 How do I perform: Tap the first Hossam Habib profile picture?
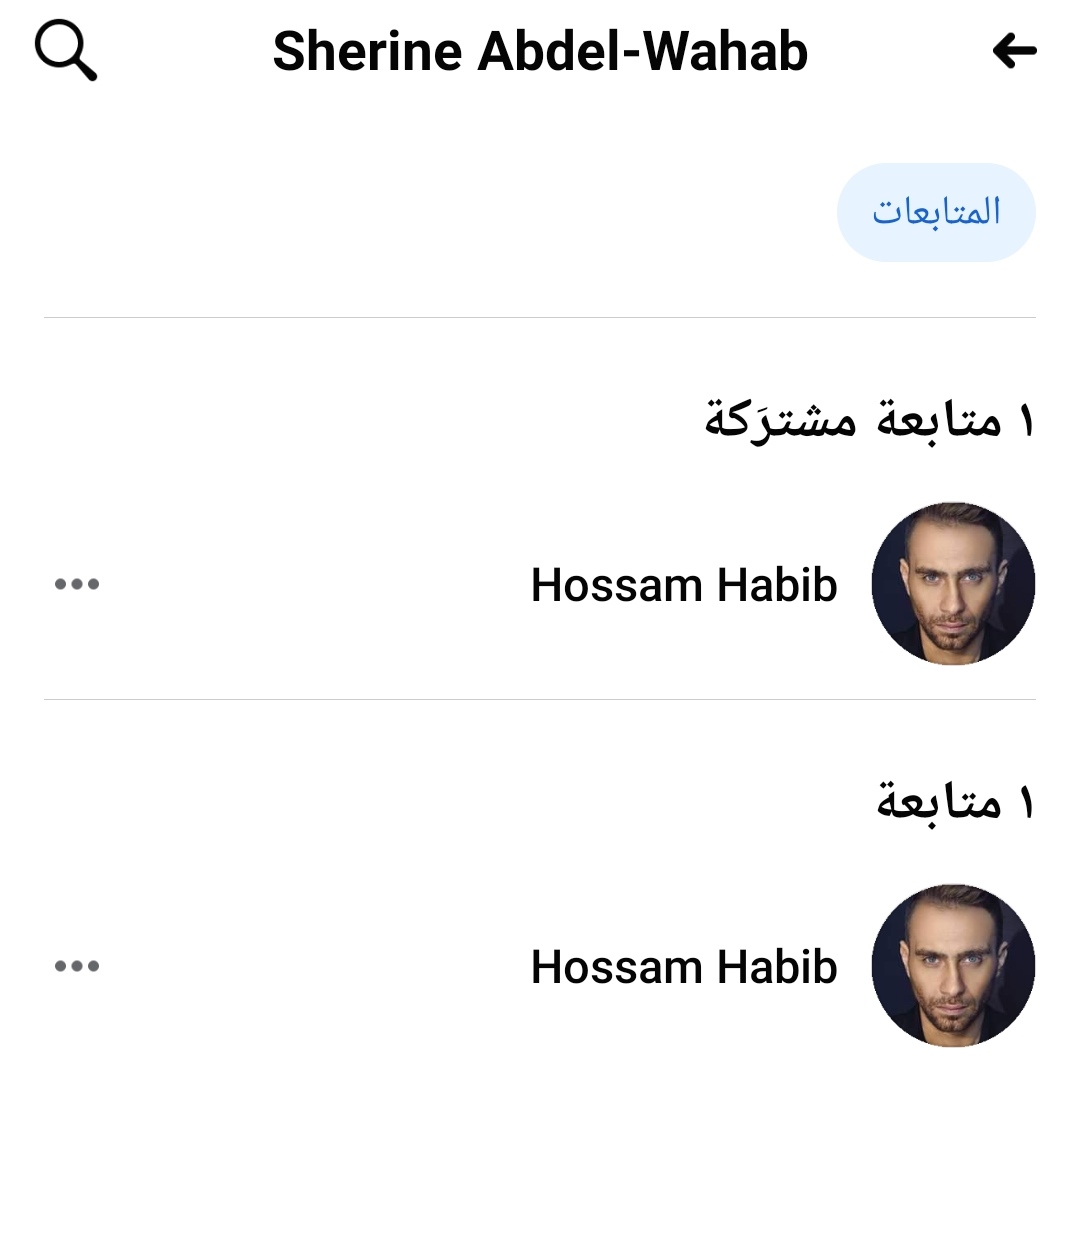954,581
